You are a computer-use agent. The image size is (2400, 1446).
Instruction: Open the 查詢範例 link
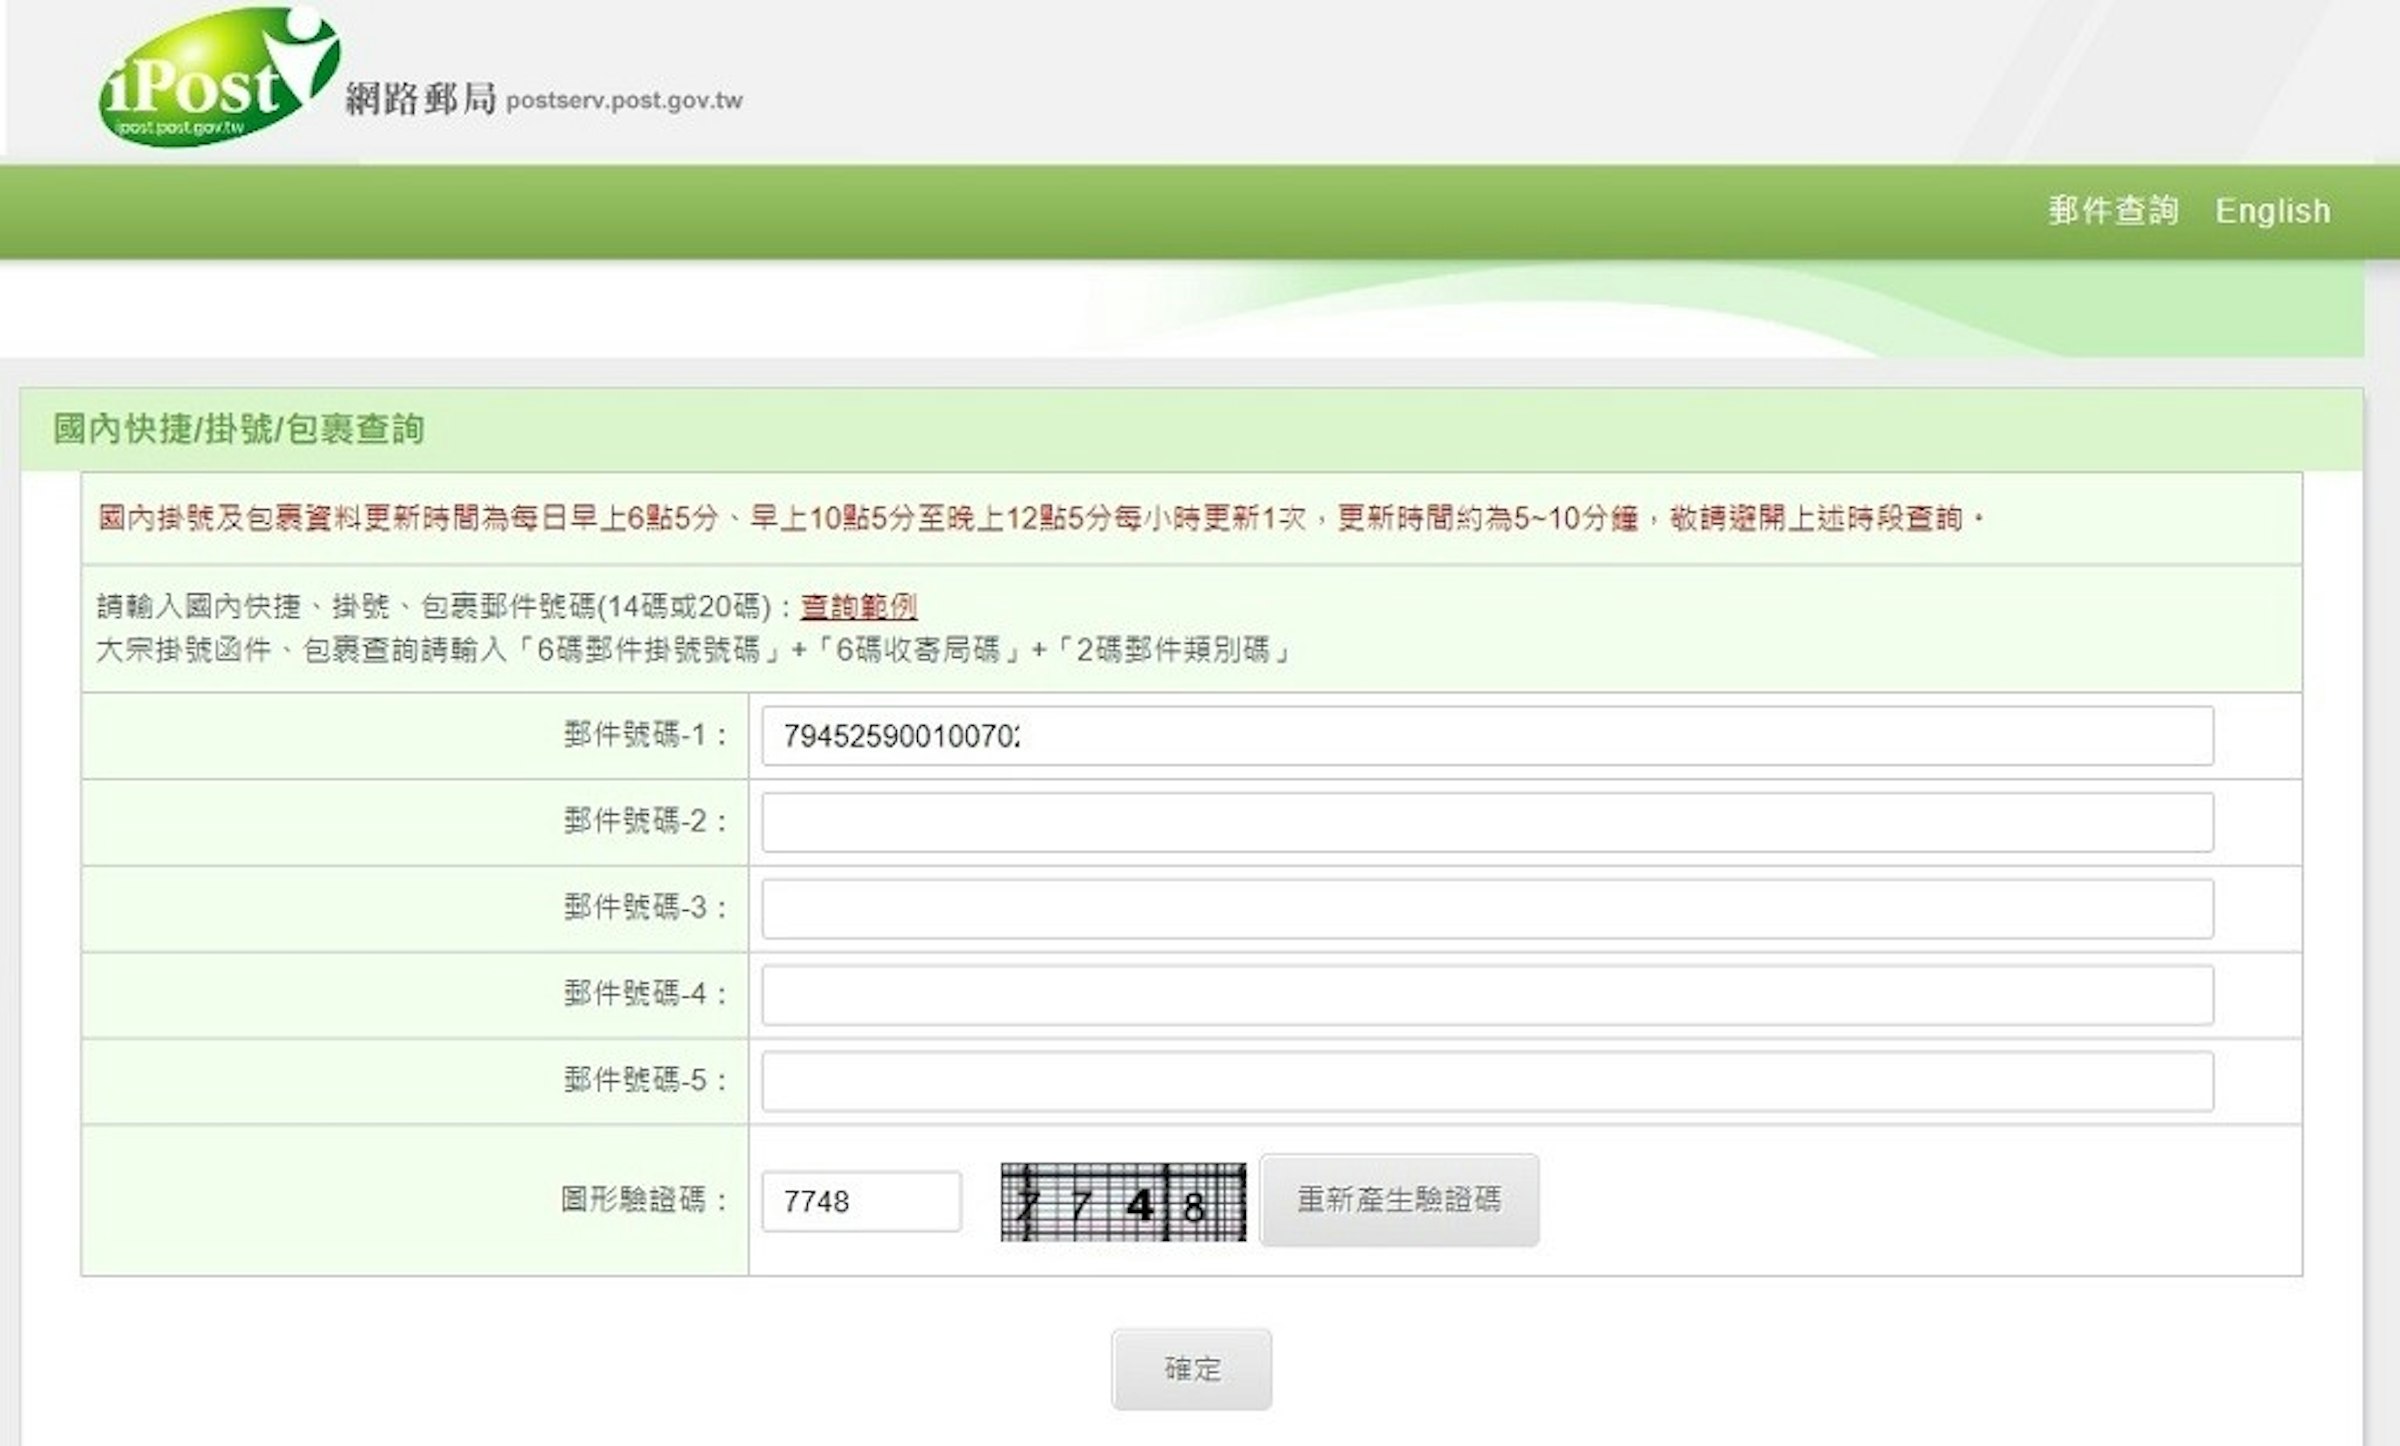click(858, 606)
